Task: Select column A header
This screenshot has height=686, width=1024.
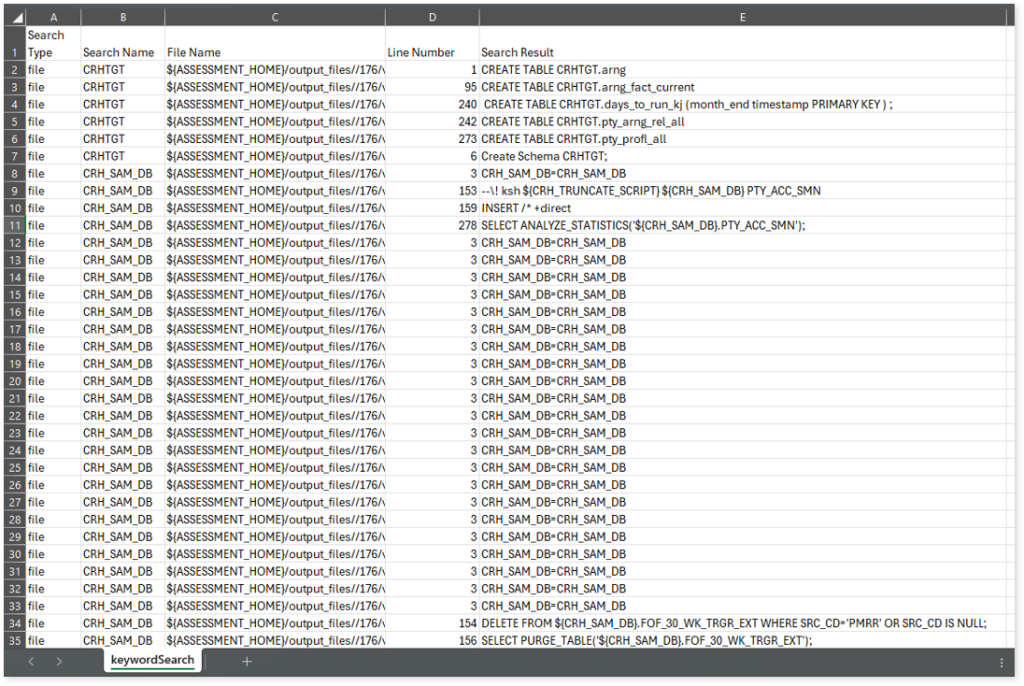Action: coord(53,17)
